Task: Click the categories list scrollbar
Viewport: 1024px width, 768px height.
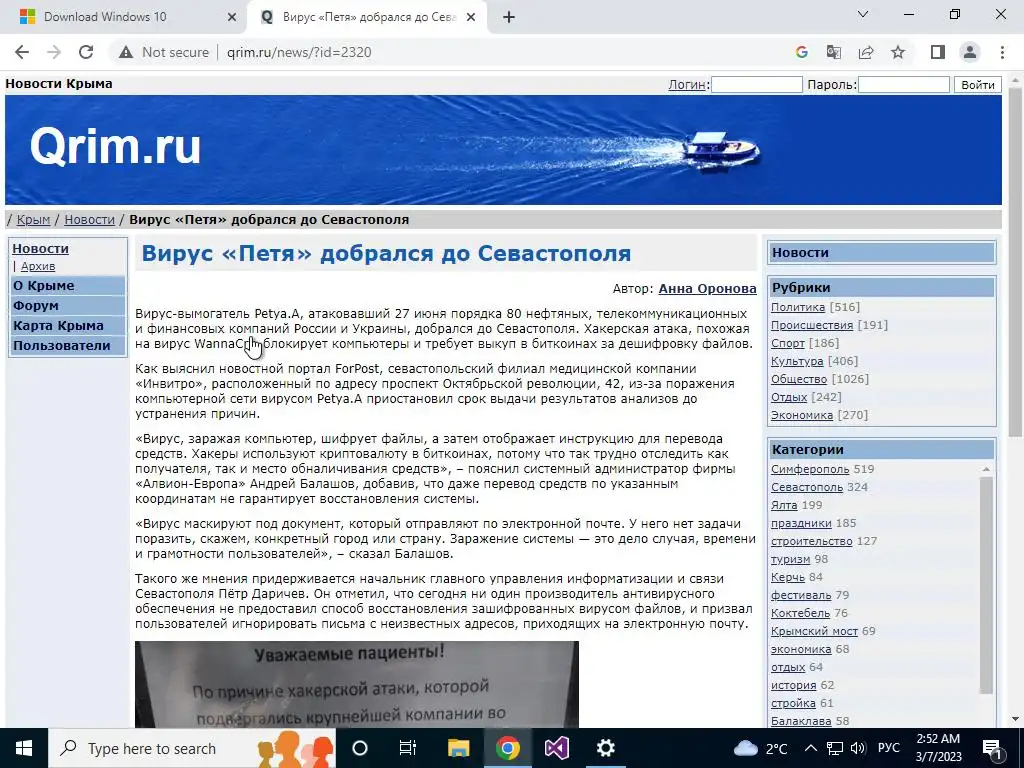Action: 986,584
